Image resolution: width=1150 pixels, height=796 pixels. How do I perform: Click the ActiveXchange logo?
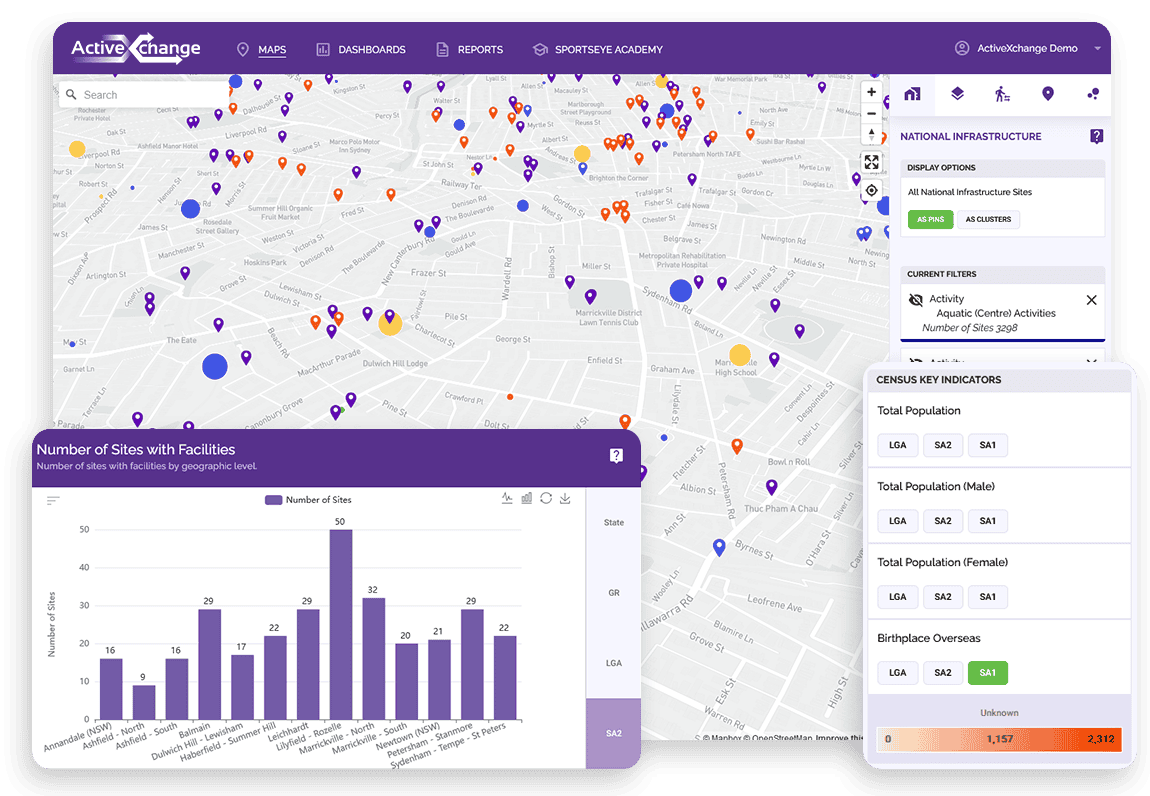136,48
